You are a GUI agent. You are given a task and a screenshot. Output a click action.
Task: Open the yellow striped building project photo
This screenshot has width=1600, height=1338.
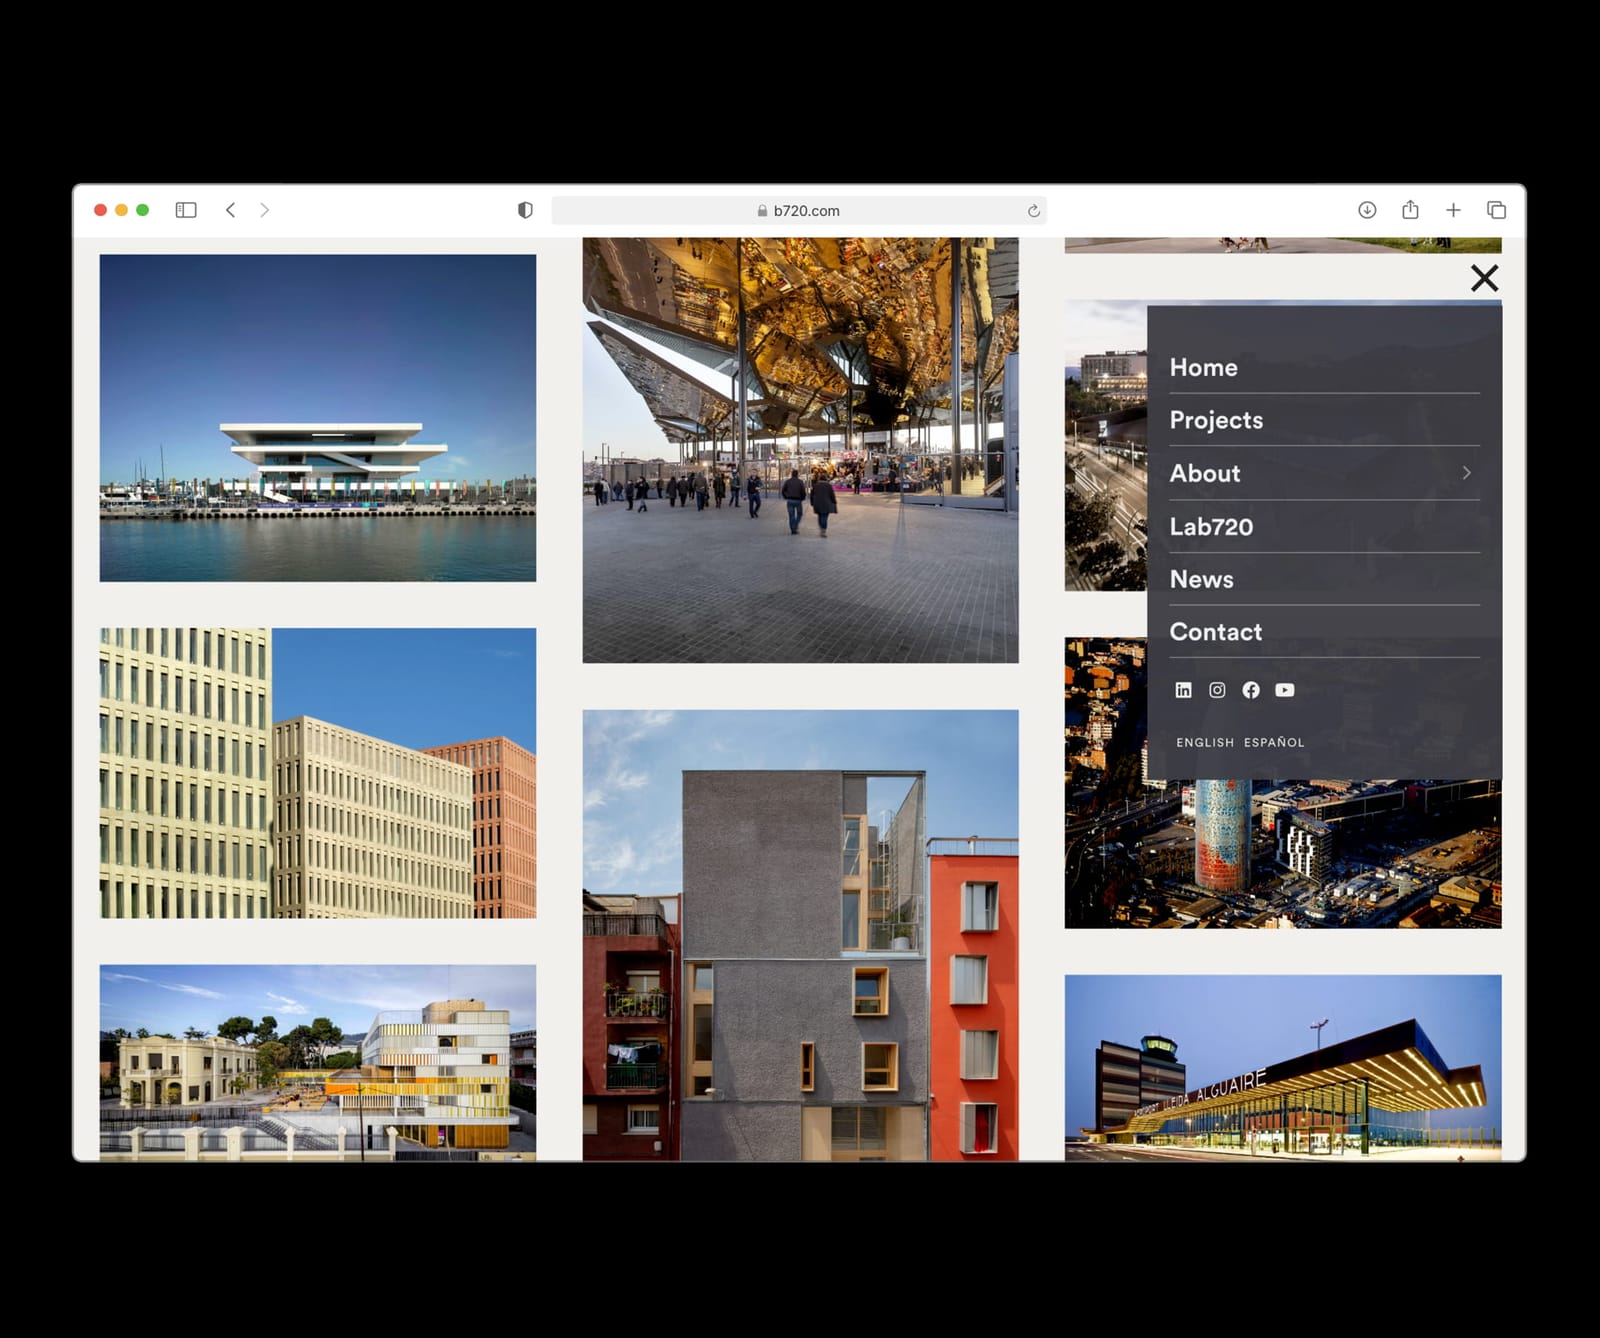pos(318,1063)
